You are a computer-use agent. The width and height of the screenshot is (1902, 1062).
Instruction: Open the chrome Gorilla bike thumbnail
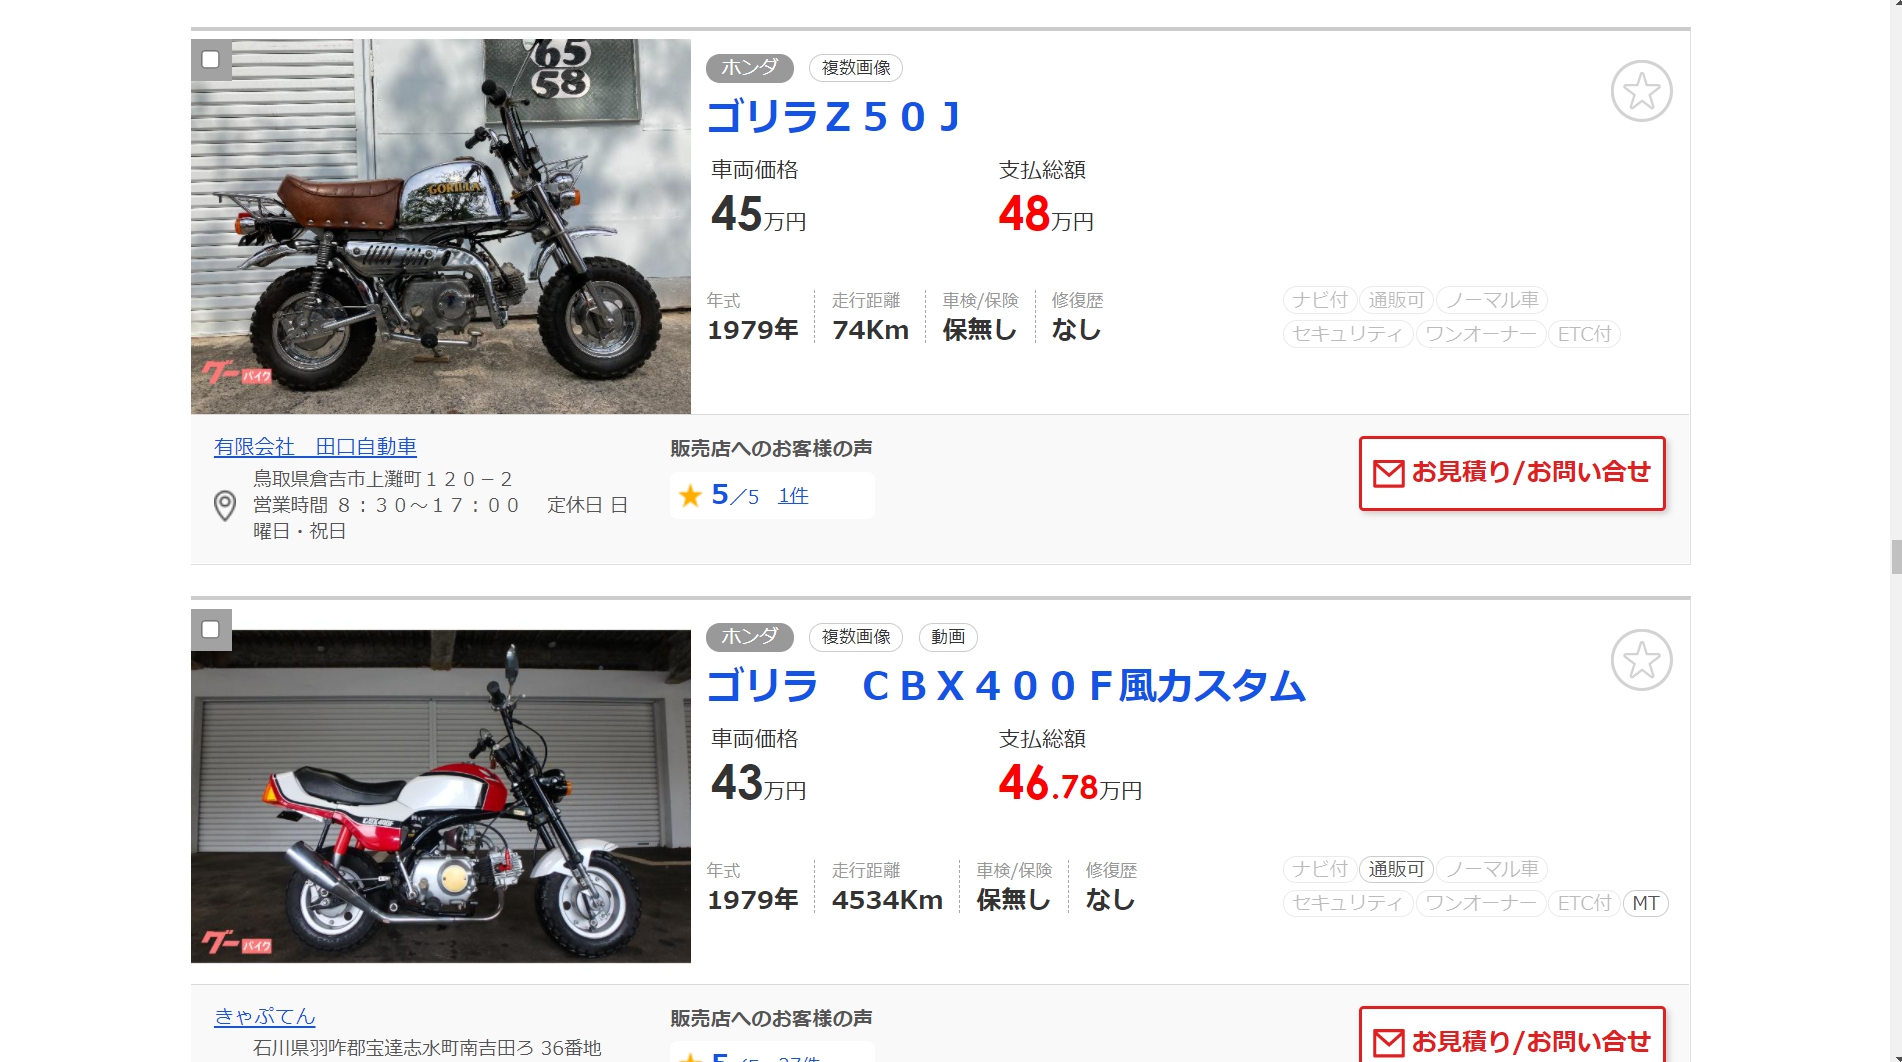click(x=441, y=226)
